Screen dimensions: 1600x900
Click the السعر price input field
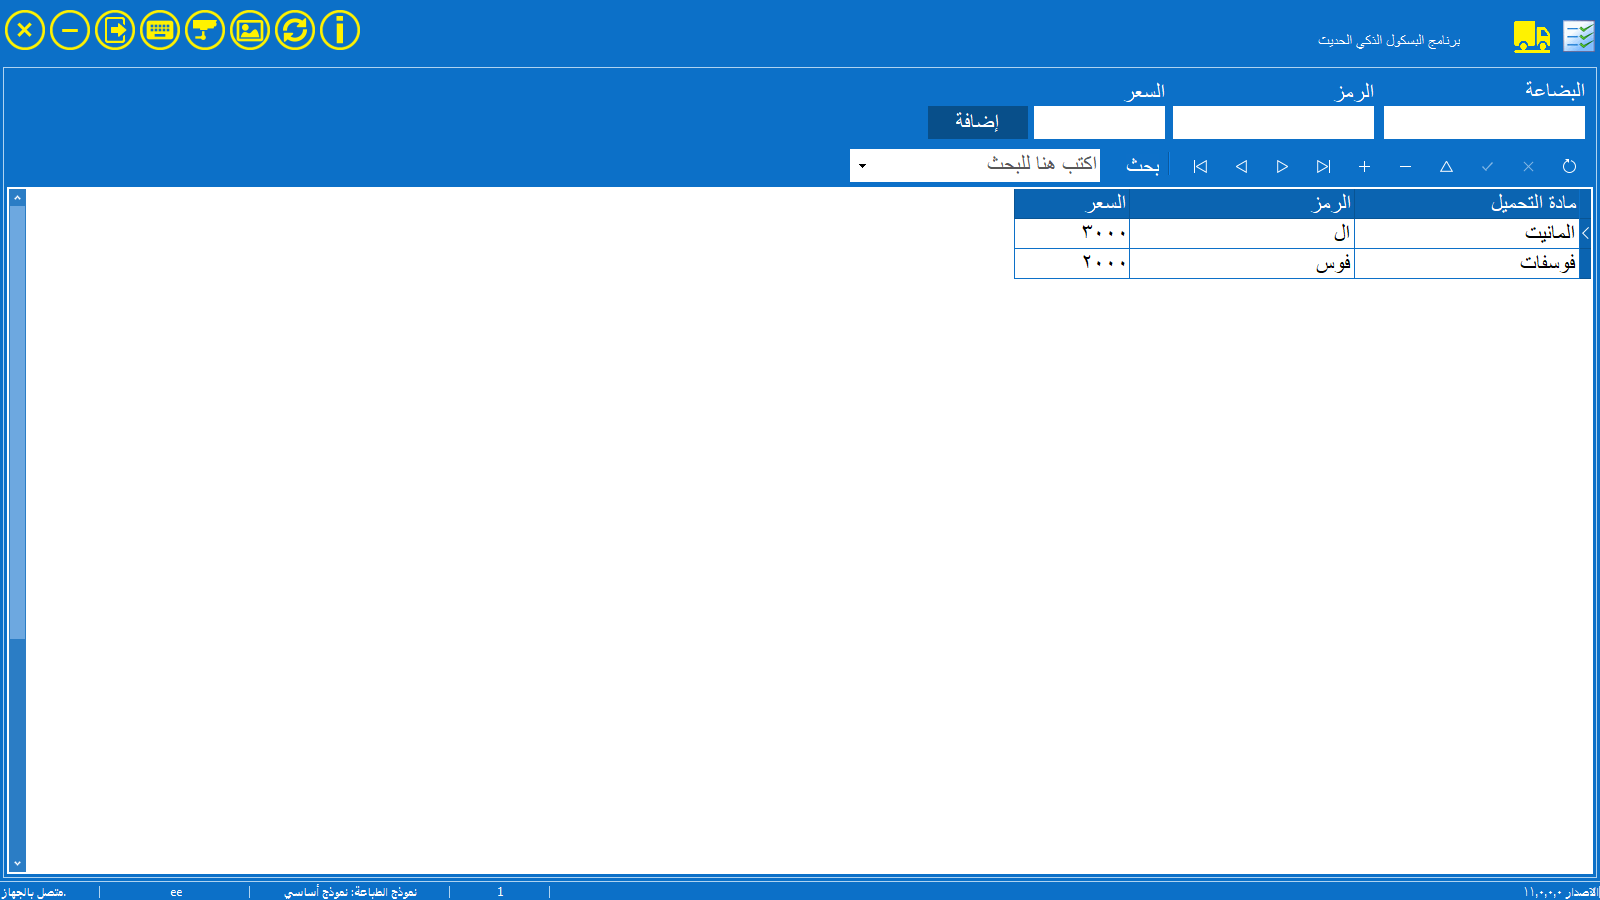(x=1099, y=123)
